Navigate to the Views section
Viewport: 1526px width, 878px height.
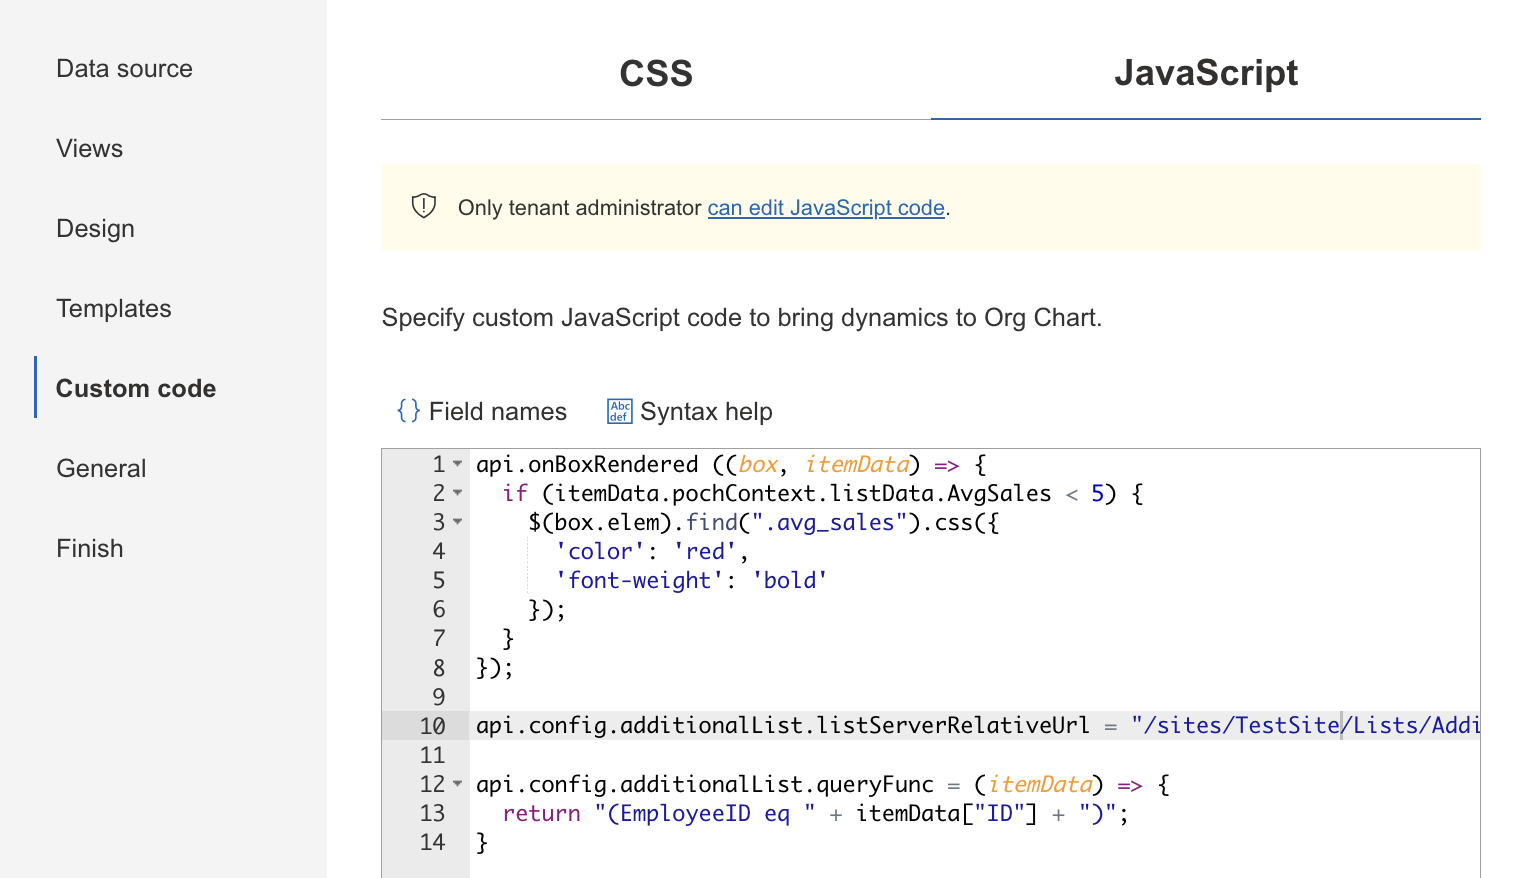(x=89, y=148)
